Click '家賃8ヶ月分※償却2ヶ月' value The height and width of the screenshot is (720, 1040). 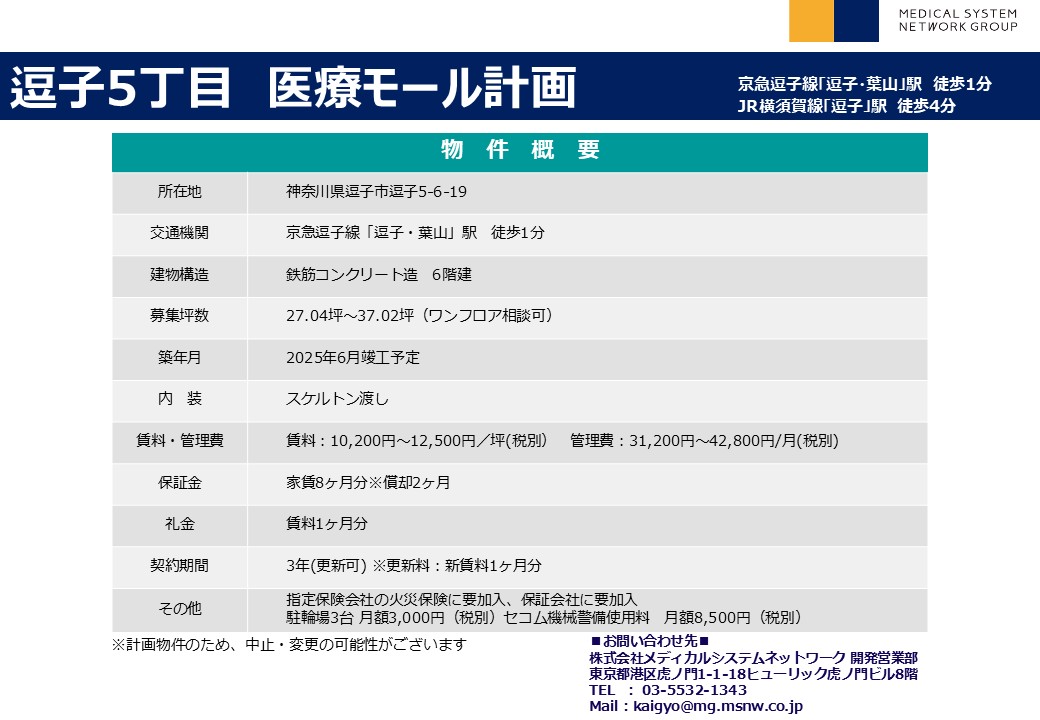point(368,482)
